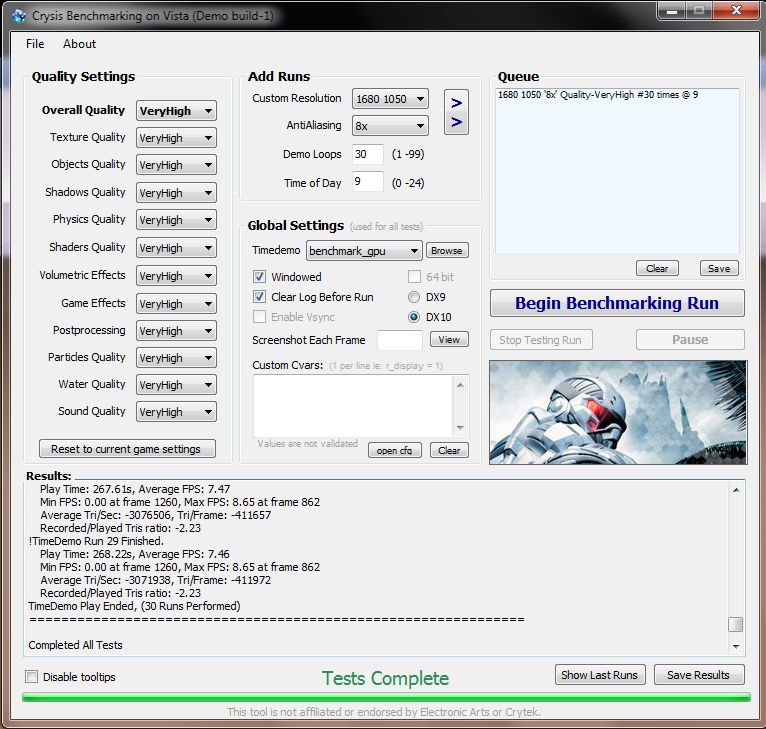Open the AntiAliasing dropdown
766x729 pixels.
(x=390, y=126)
